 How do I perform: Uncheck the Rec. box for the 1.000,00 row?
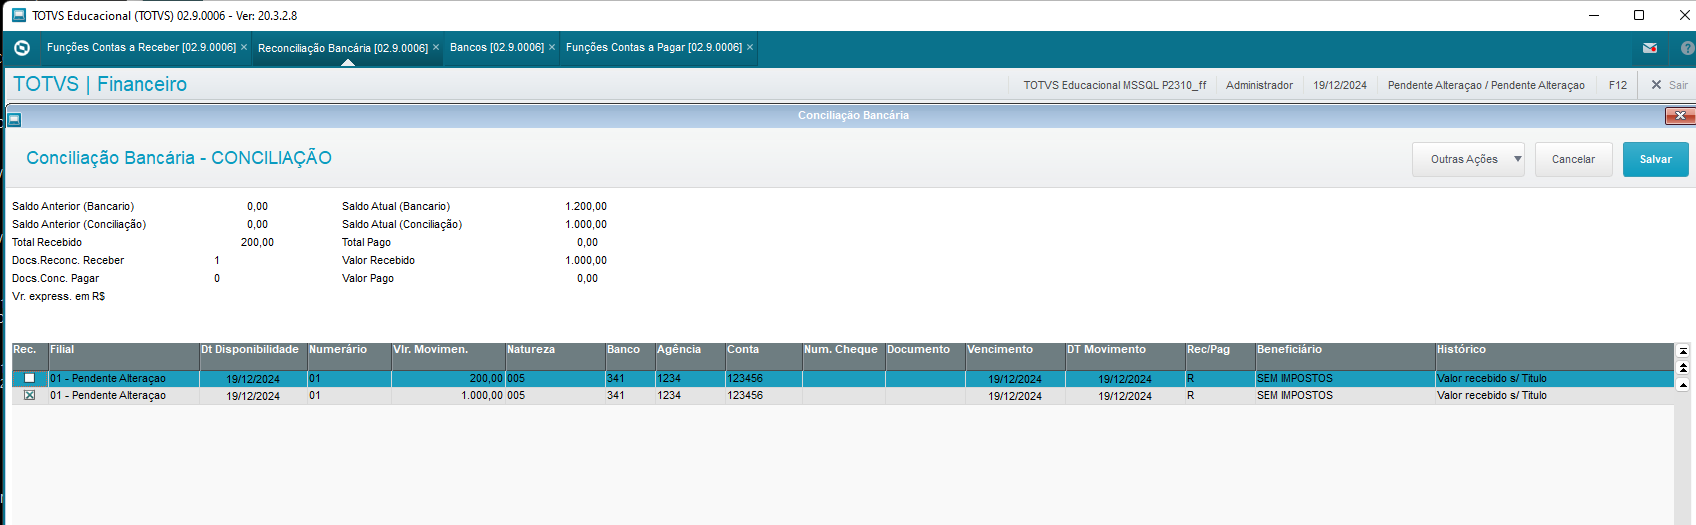pos(29,395)
